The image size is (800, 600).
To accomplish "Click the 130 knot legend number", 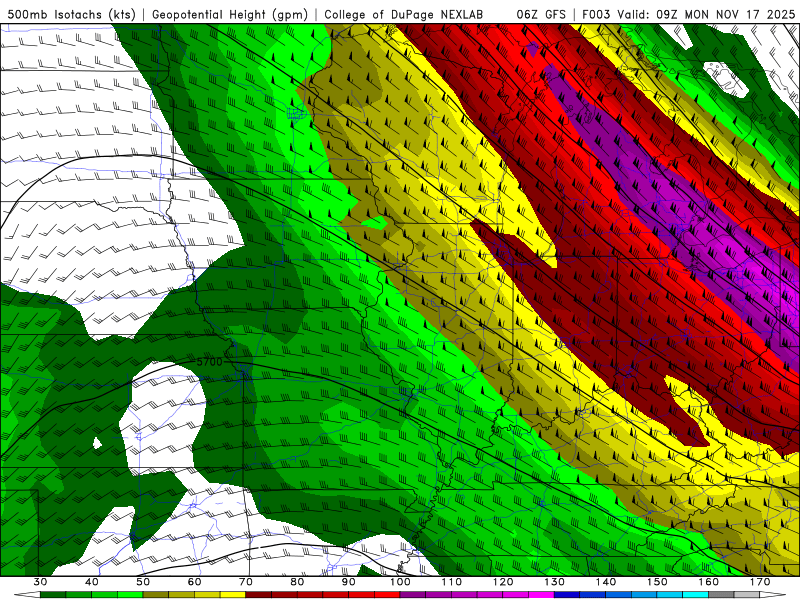I will tap(554, 582).
